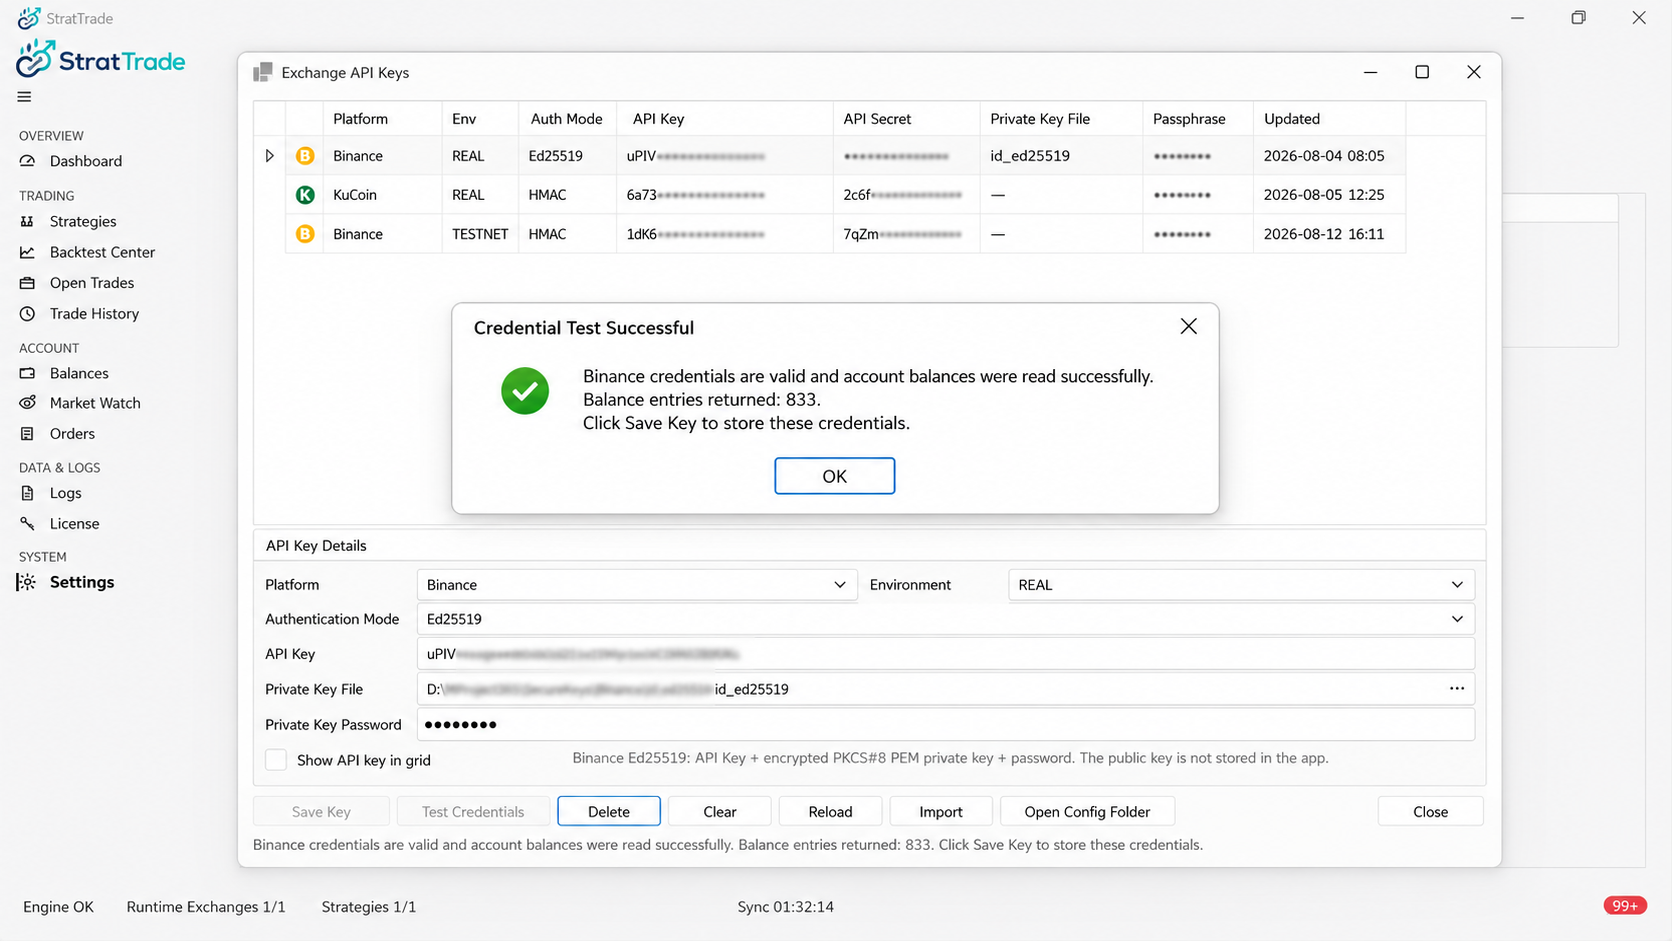Open the Environment dropdown
This screenshot has width=1672, height=941.
(x=1241, y=585)
